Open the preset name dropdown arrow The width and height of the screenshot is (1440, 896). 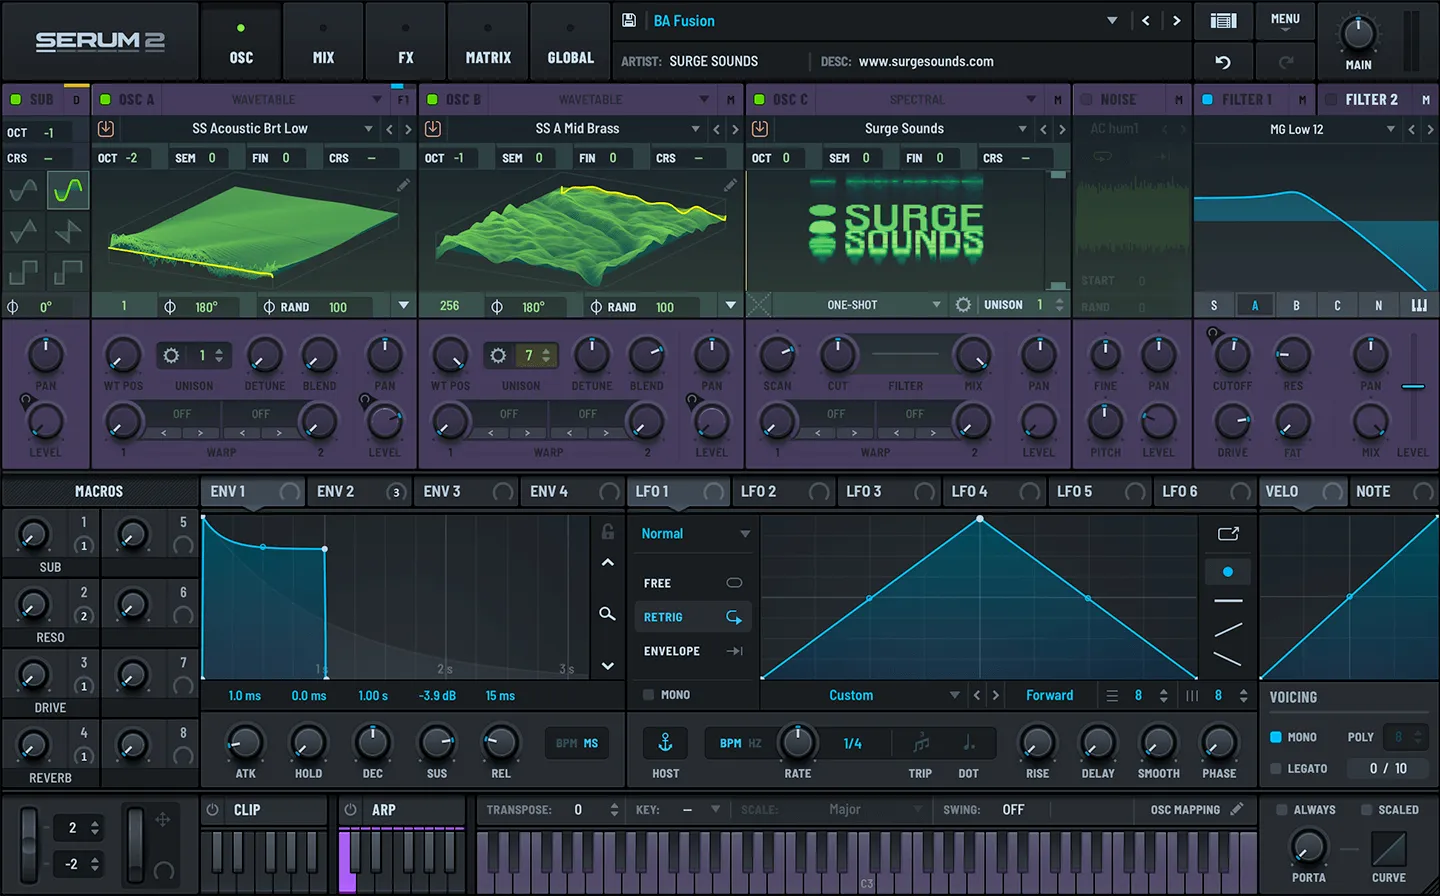(x=1112, y=20)
